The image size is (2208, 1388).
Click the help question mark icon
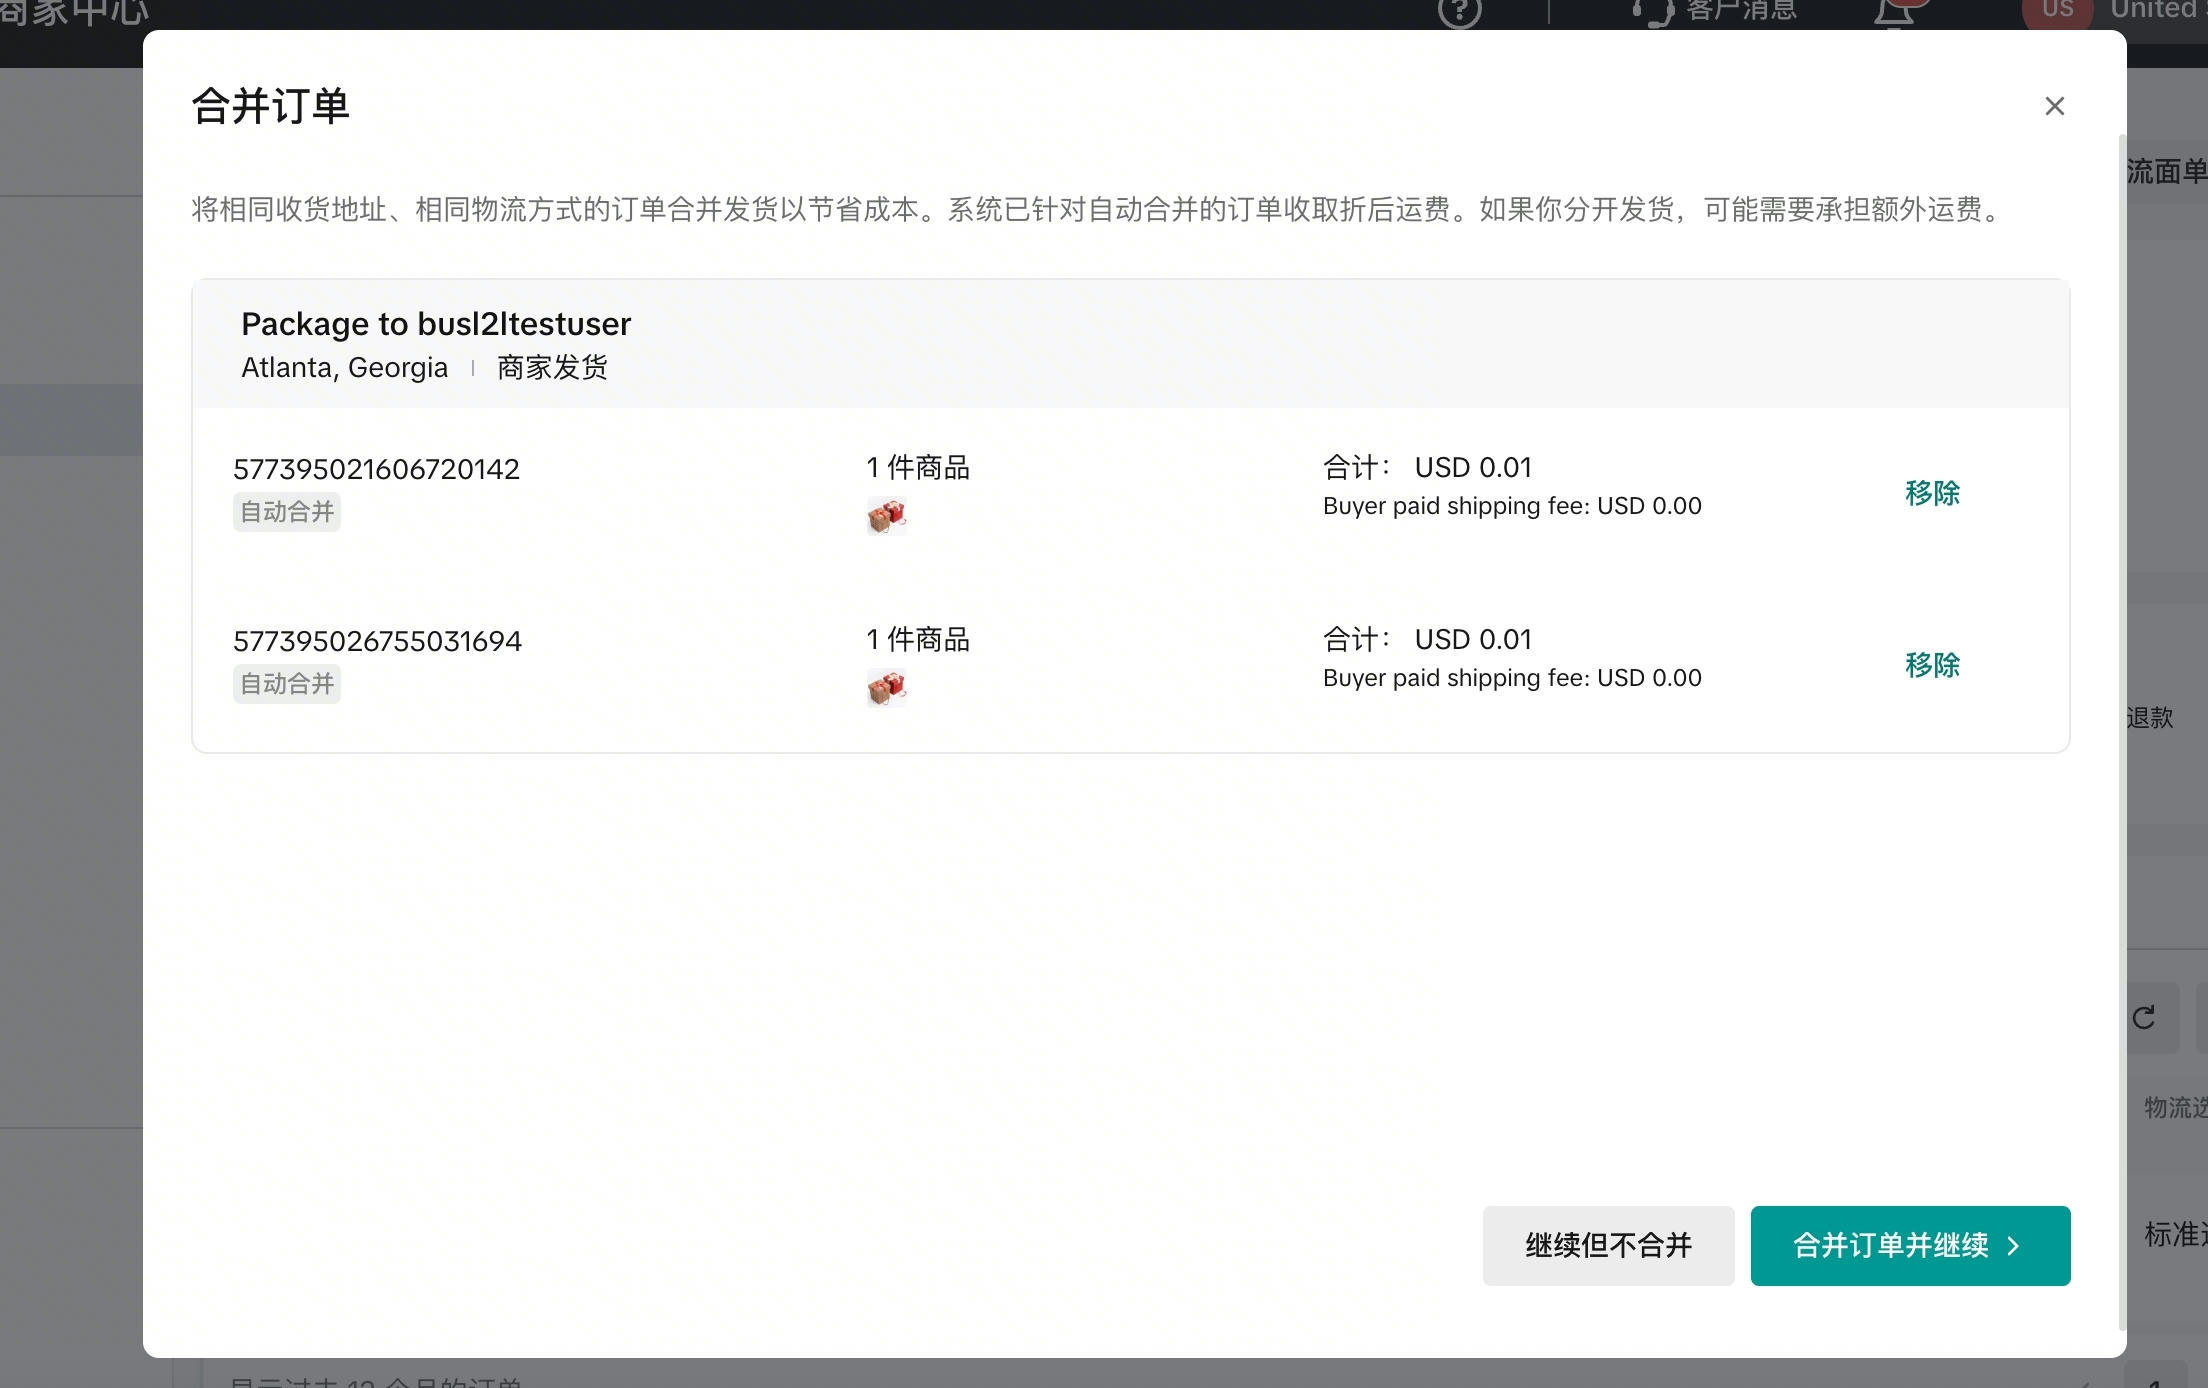point(1459,11)
